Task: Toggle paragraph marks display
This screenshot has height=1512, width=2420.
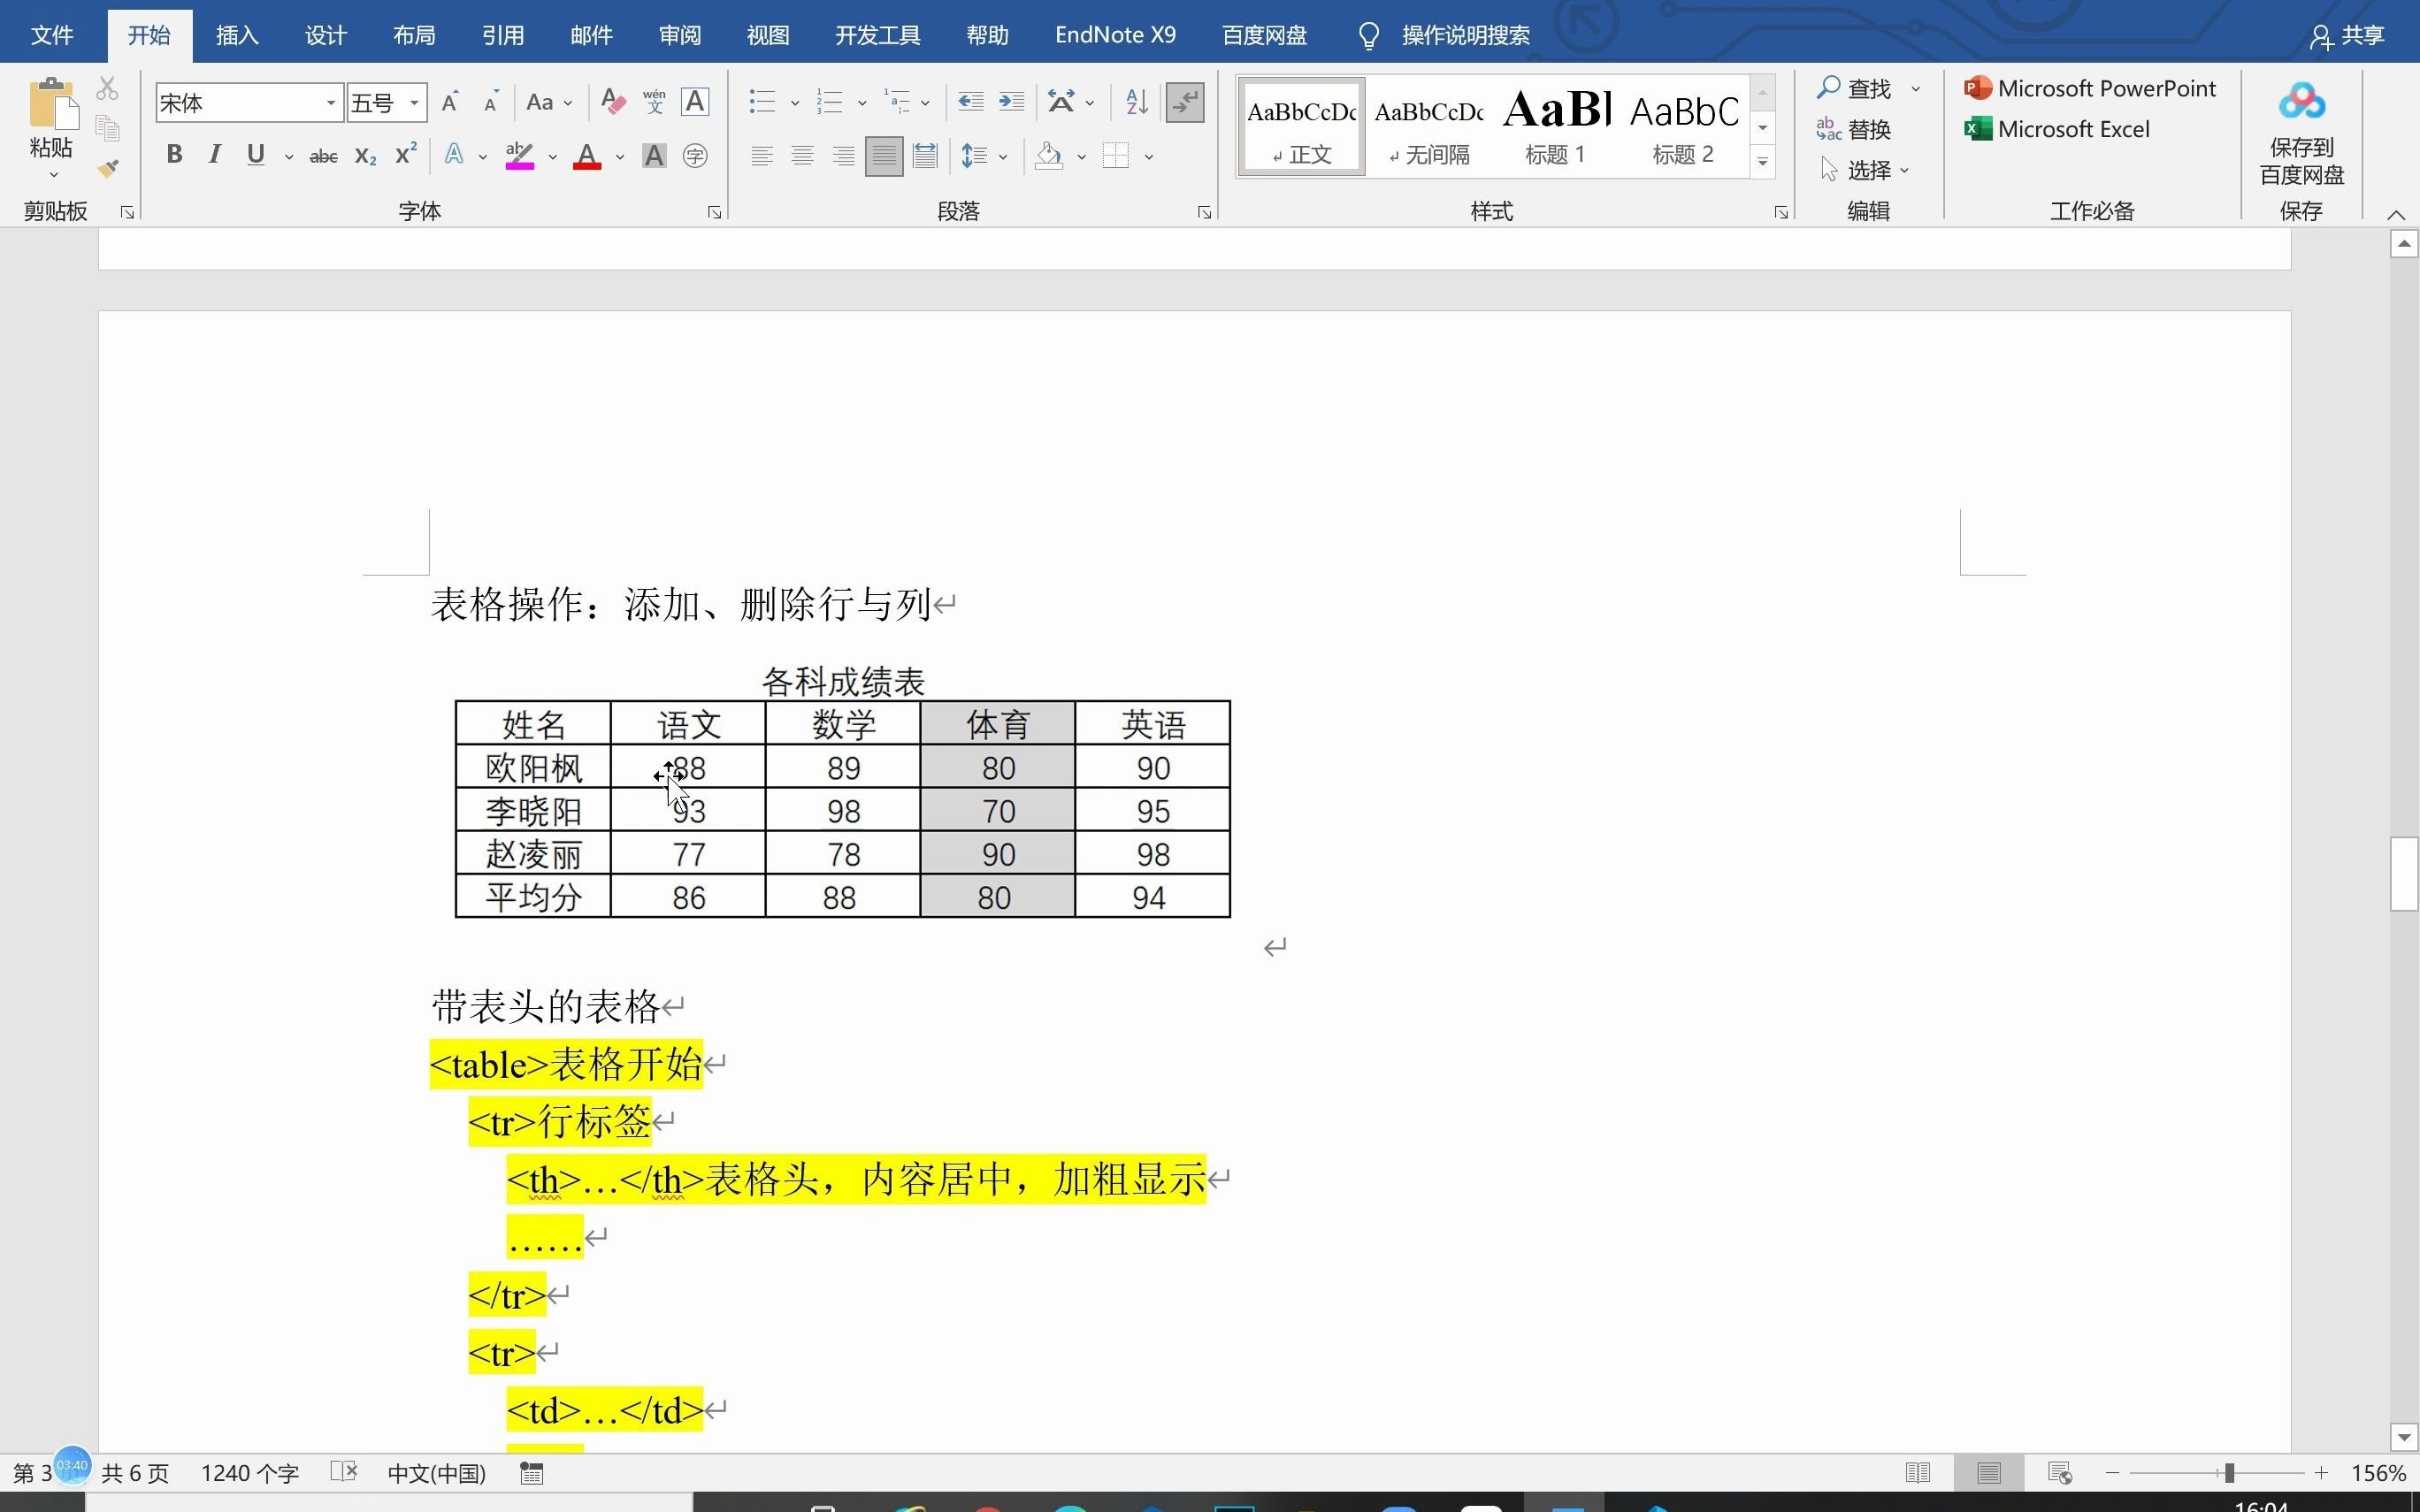Action: pyautogui.click(x=1185, y=102)
